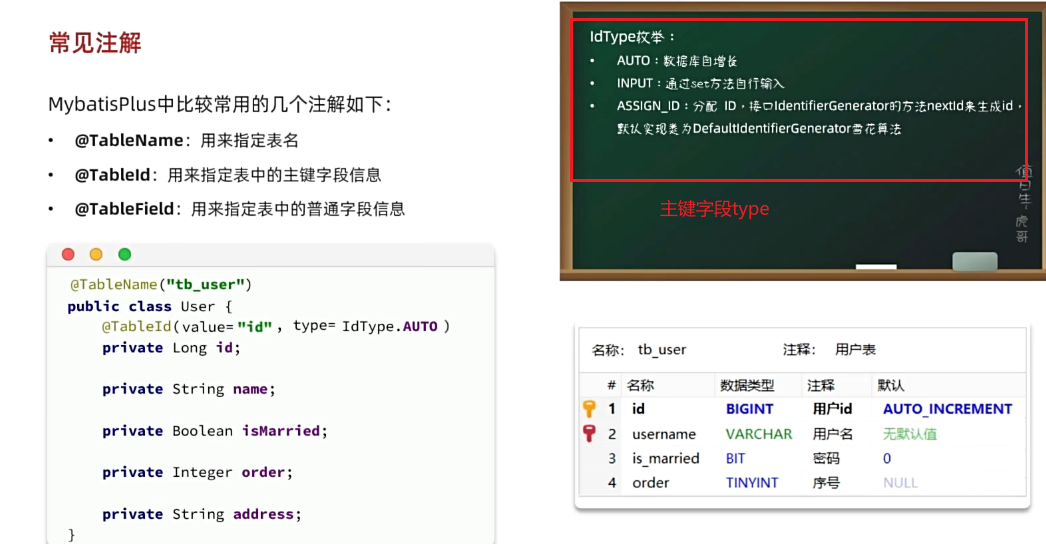Click the "id" value string in @TableId
1046x544 pixels.
[x=254, y=326]
